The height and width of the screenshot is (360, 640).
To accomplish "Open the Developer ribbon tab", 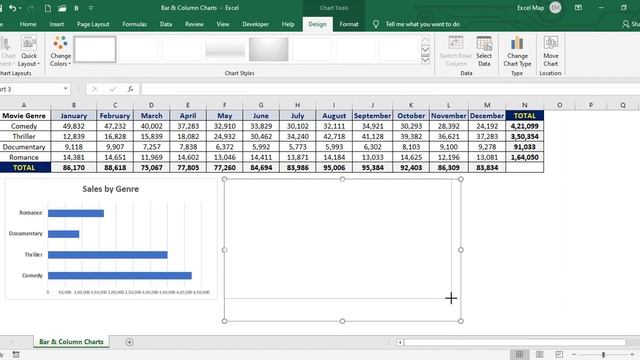I will coord(256,24).
